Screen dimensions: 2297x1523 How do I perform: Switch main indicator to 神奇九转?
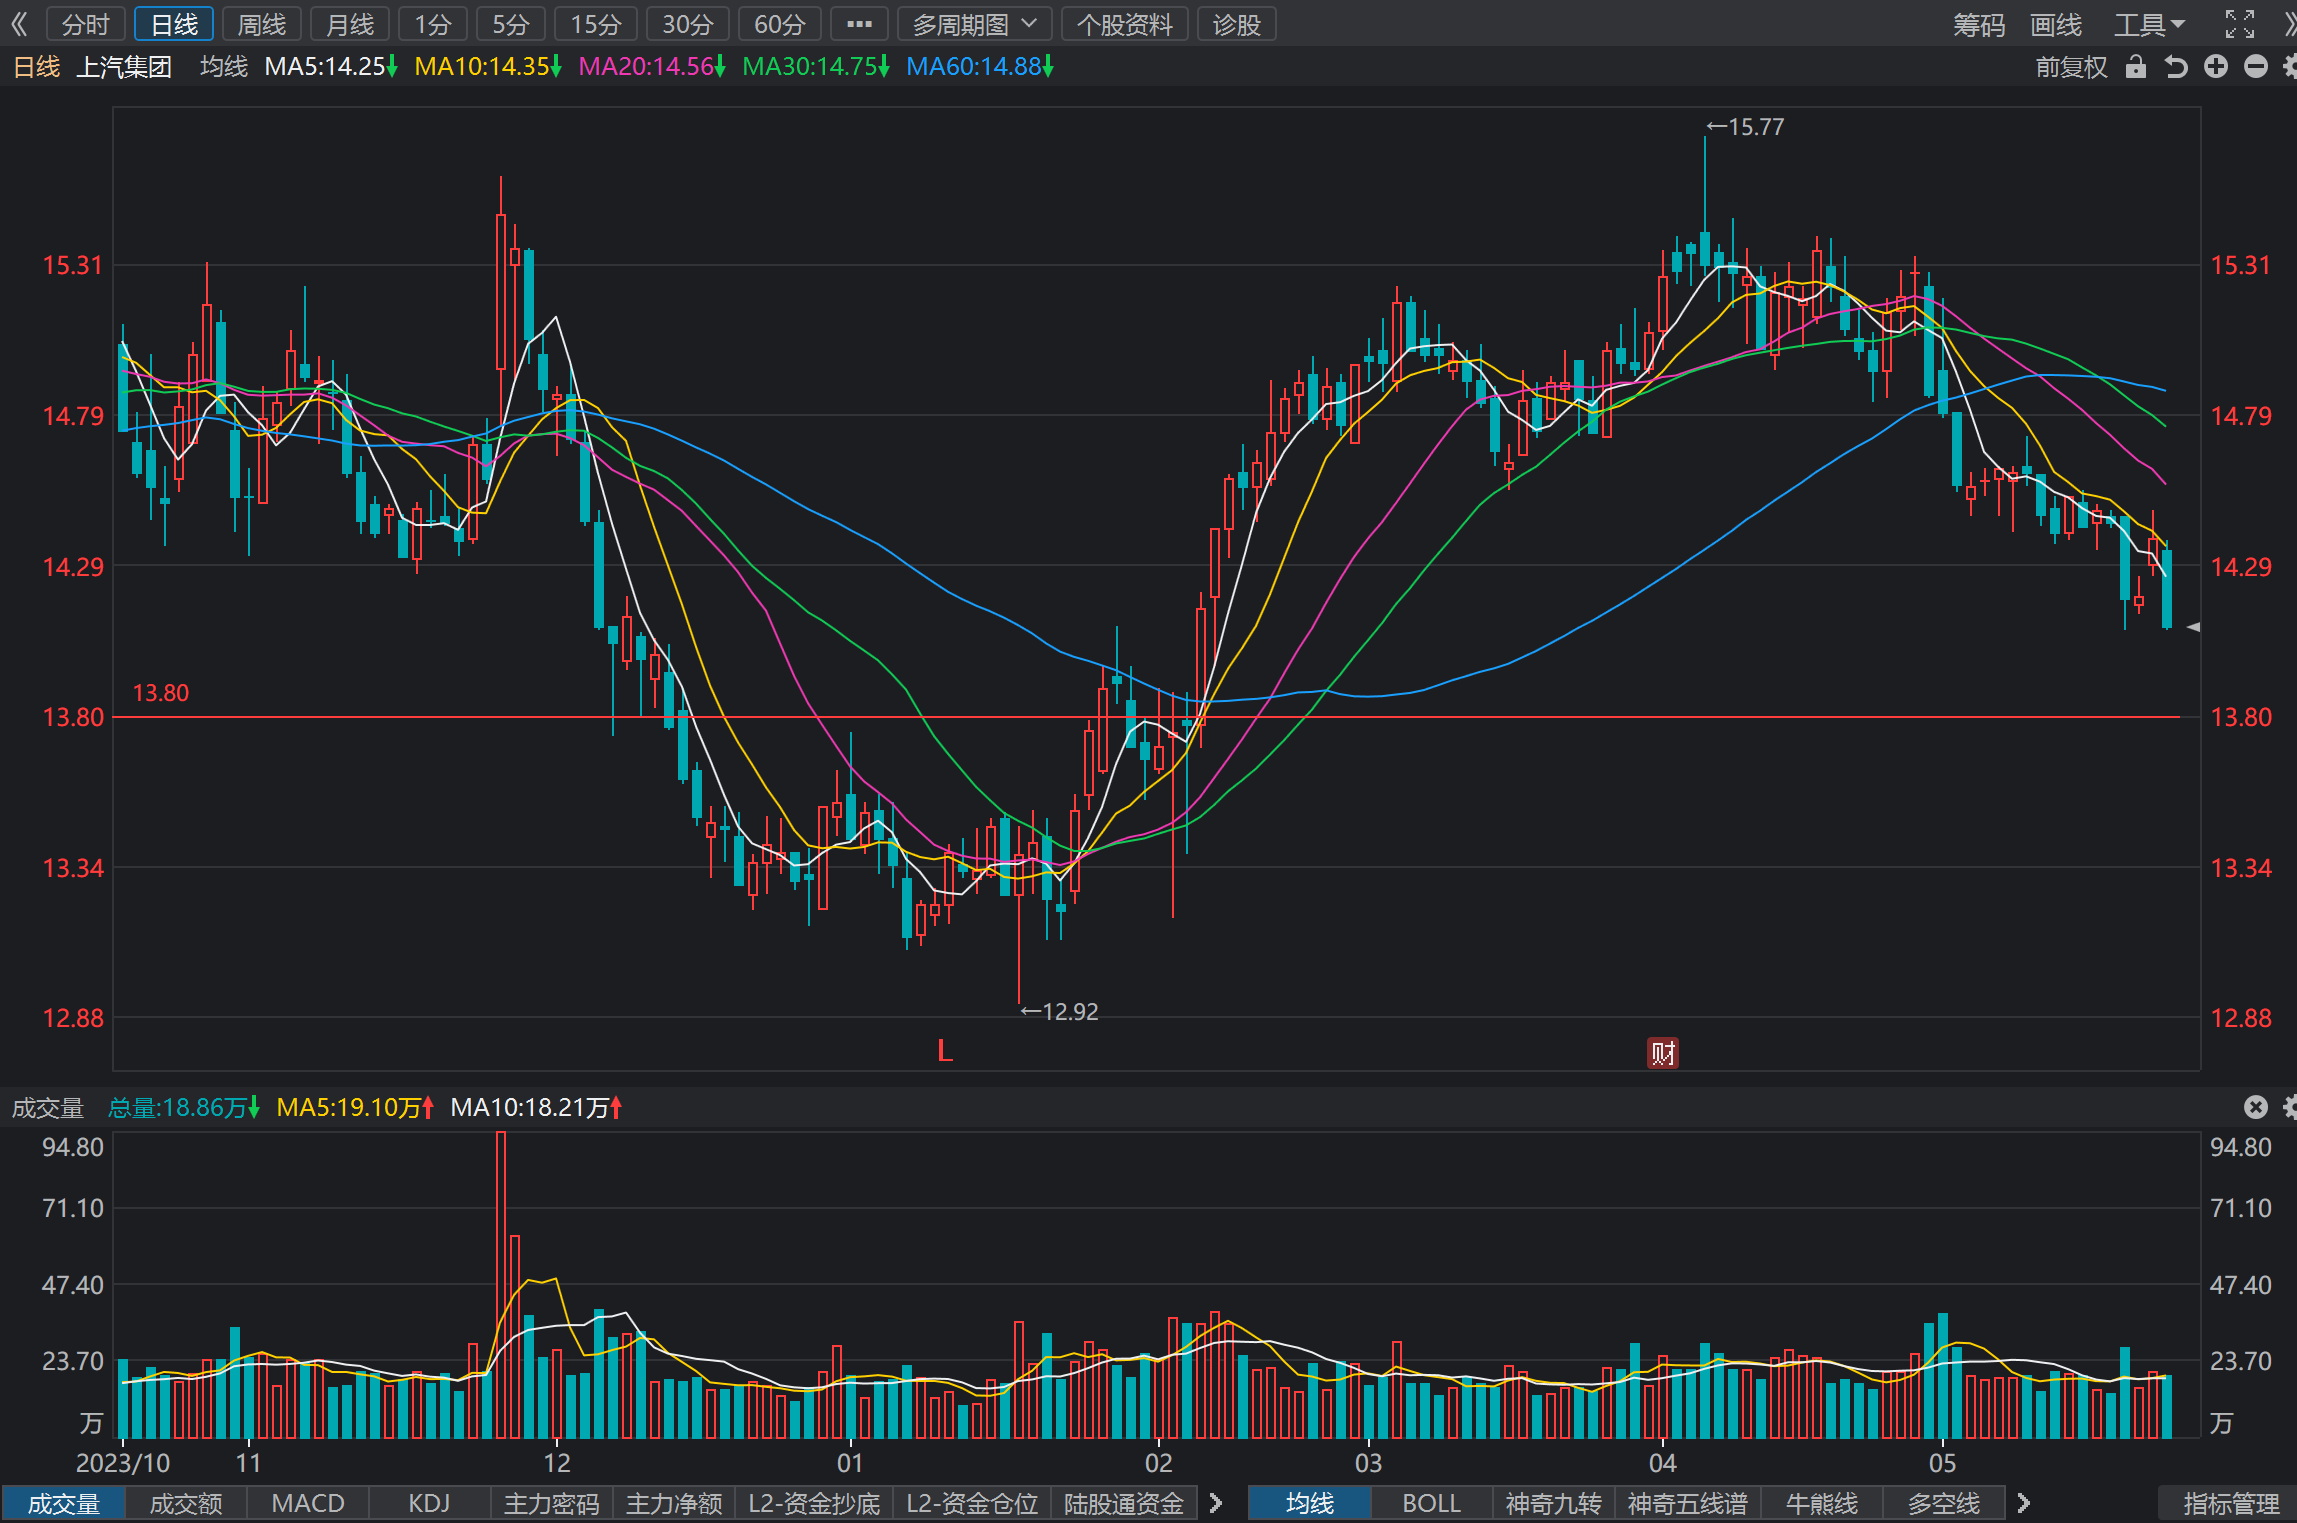pyautogui.click(x=1554, y=1504)
